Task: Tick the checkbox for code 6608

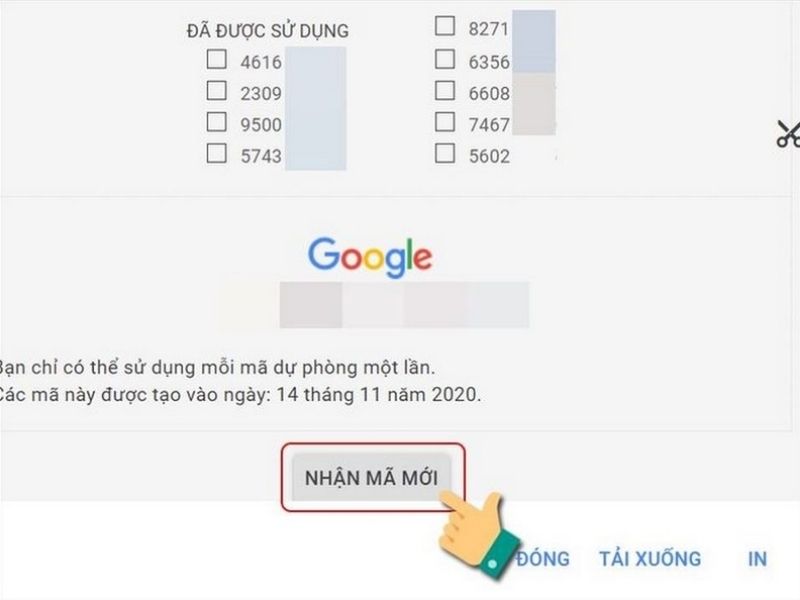Action: point(445,91)
